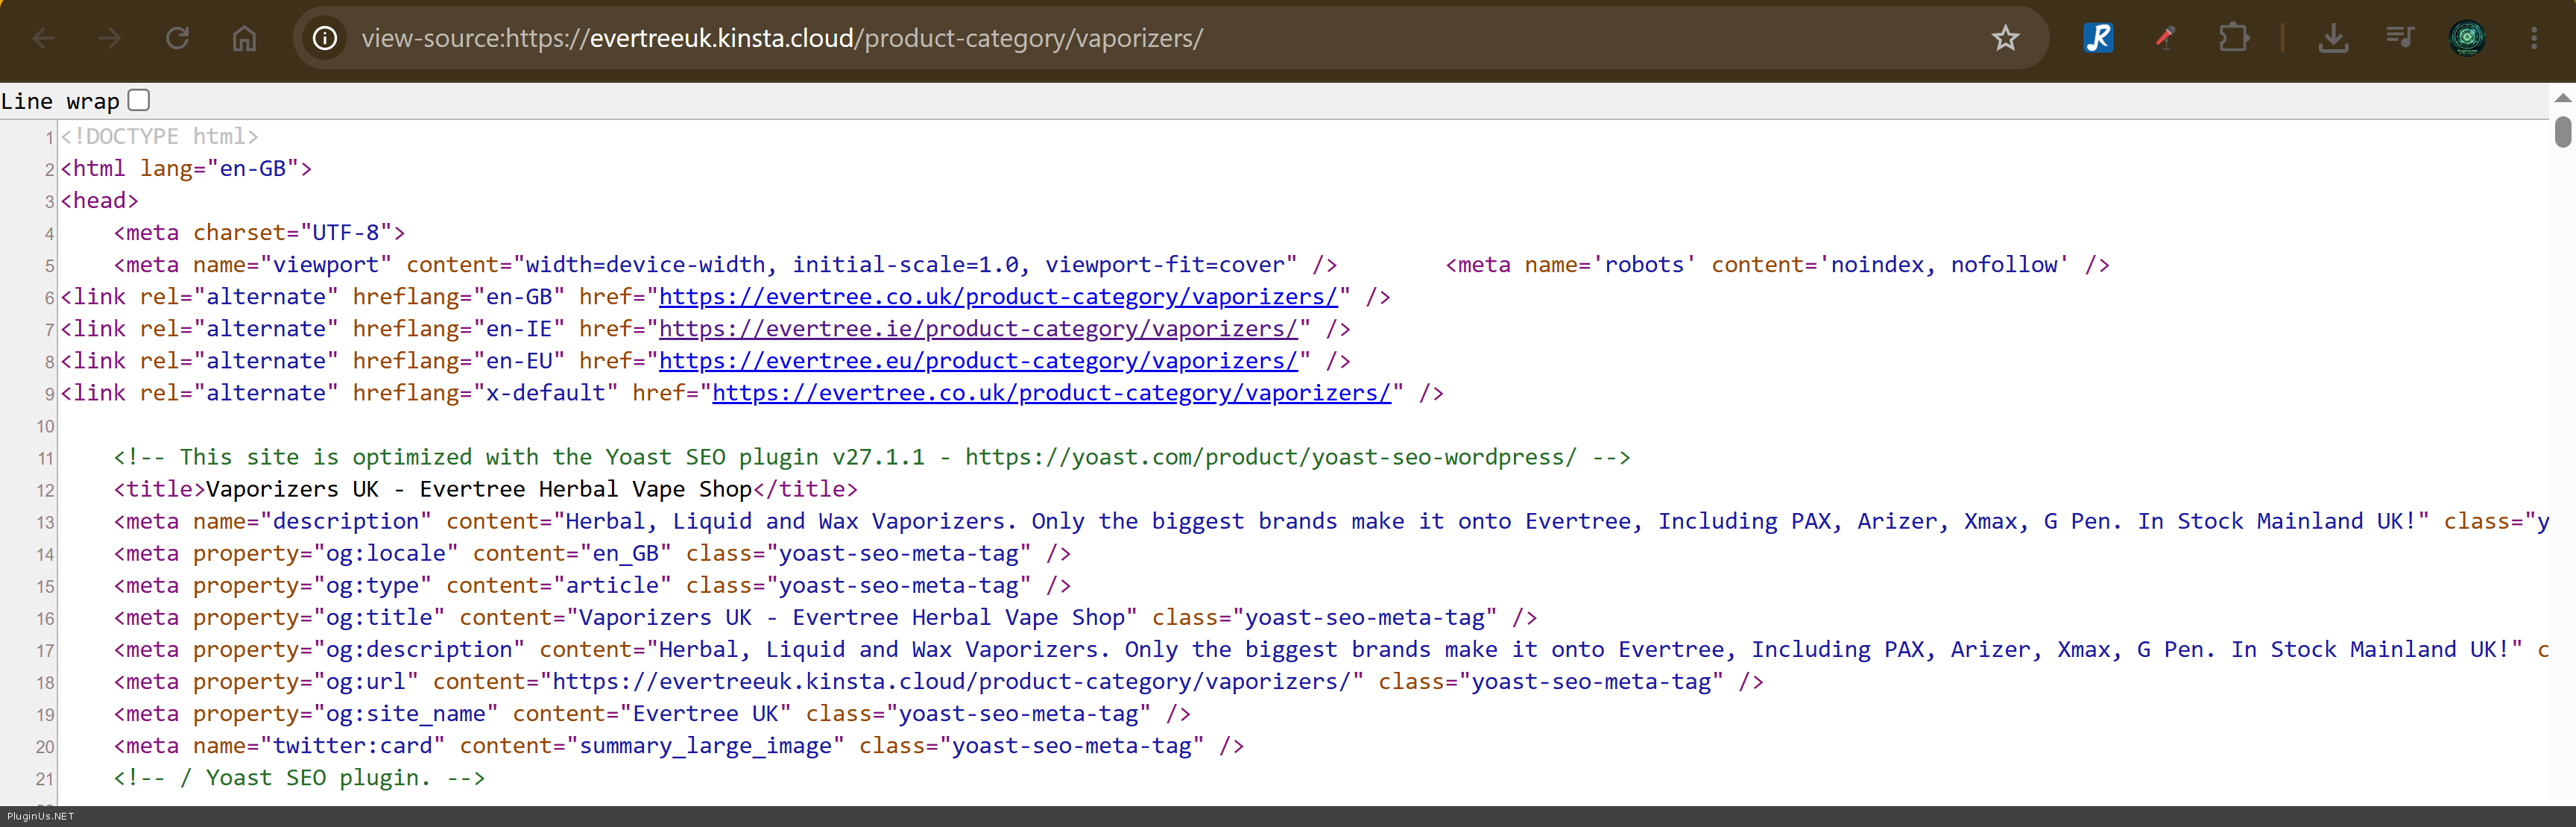Open the en-EU evertree.eu vaporizers link

[x=978, y=361]
